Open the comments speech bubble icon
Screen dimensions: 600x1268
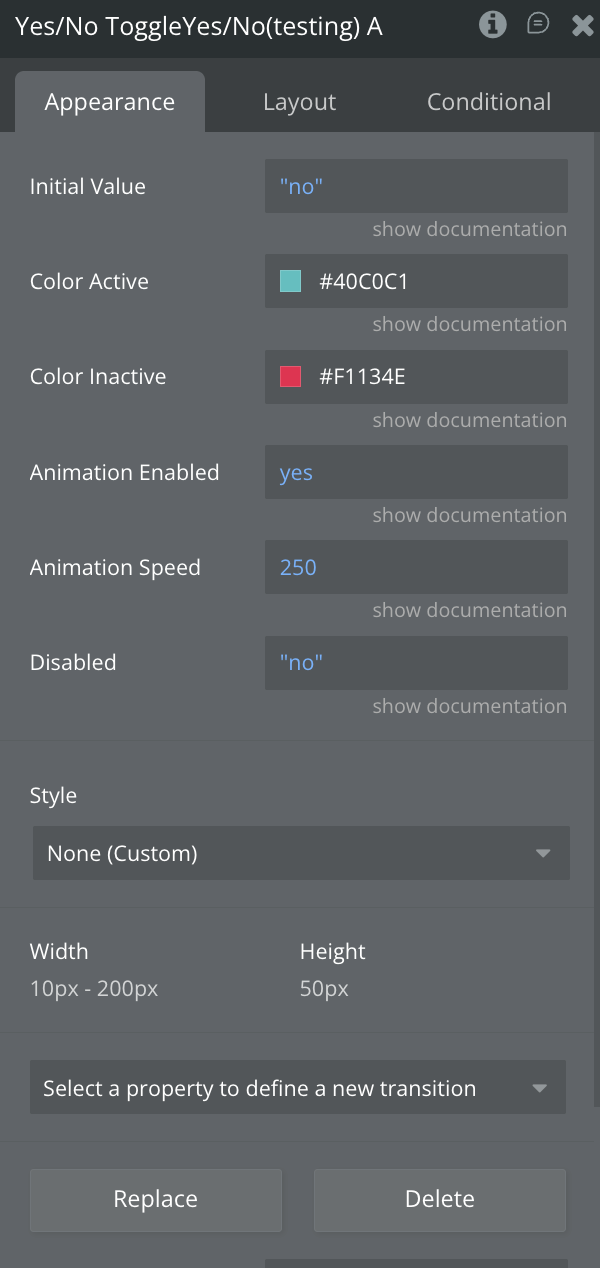coord(538,24)
